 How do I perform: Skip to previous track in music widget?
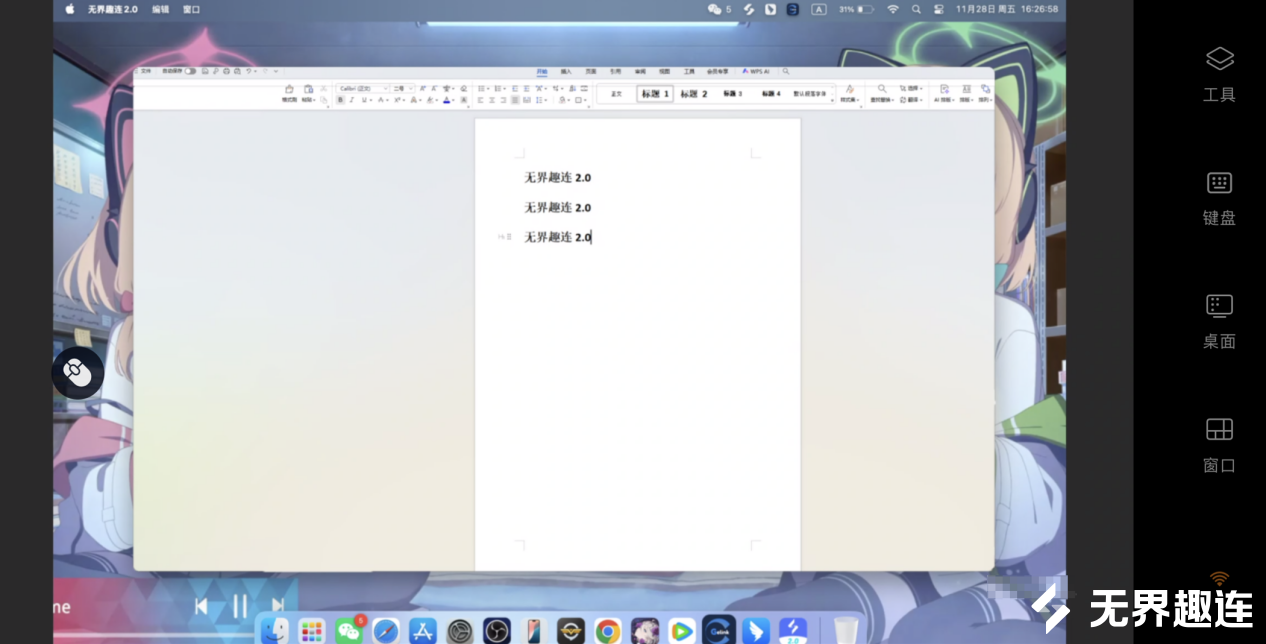tap(201, 606)
